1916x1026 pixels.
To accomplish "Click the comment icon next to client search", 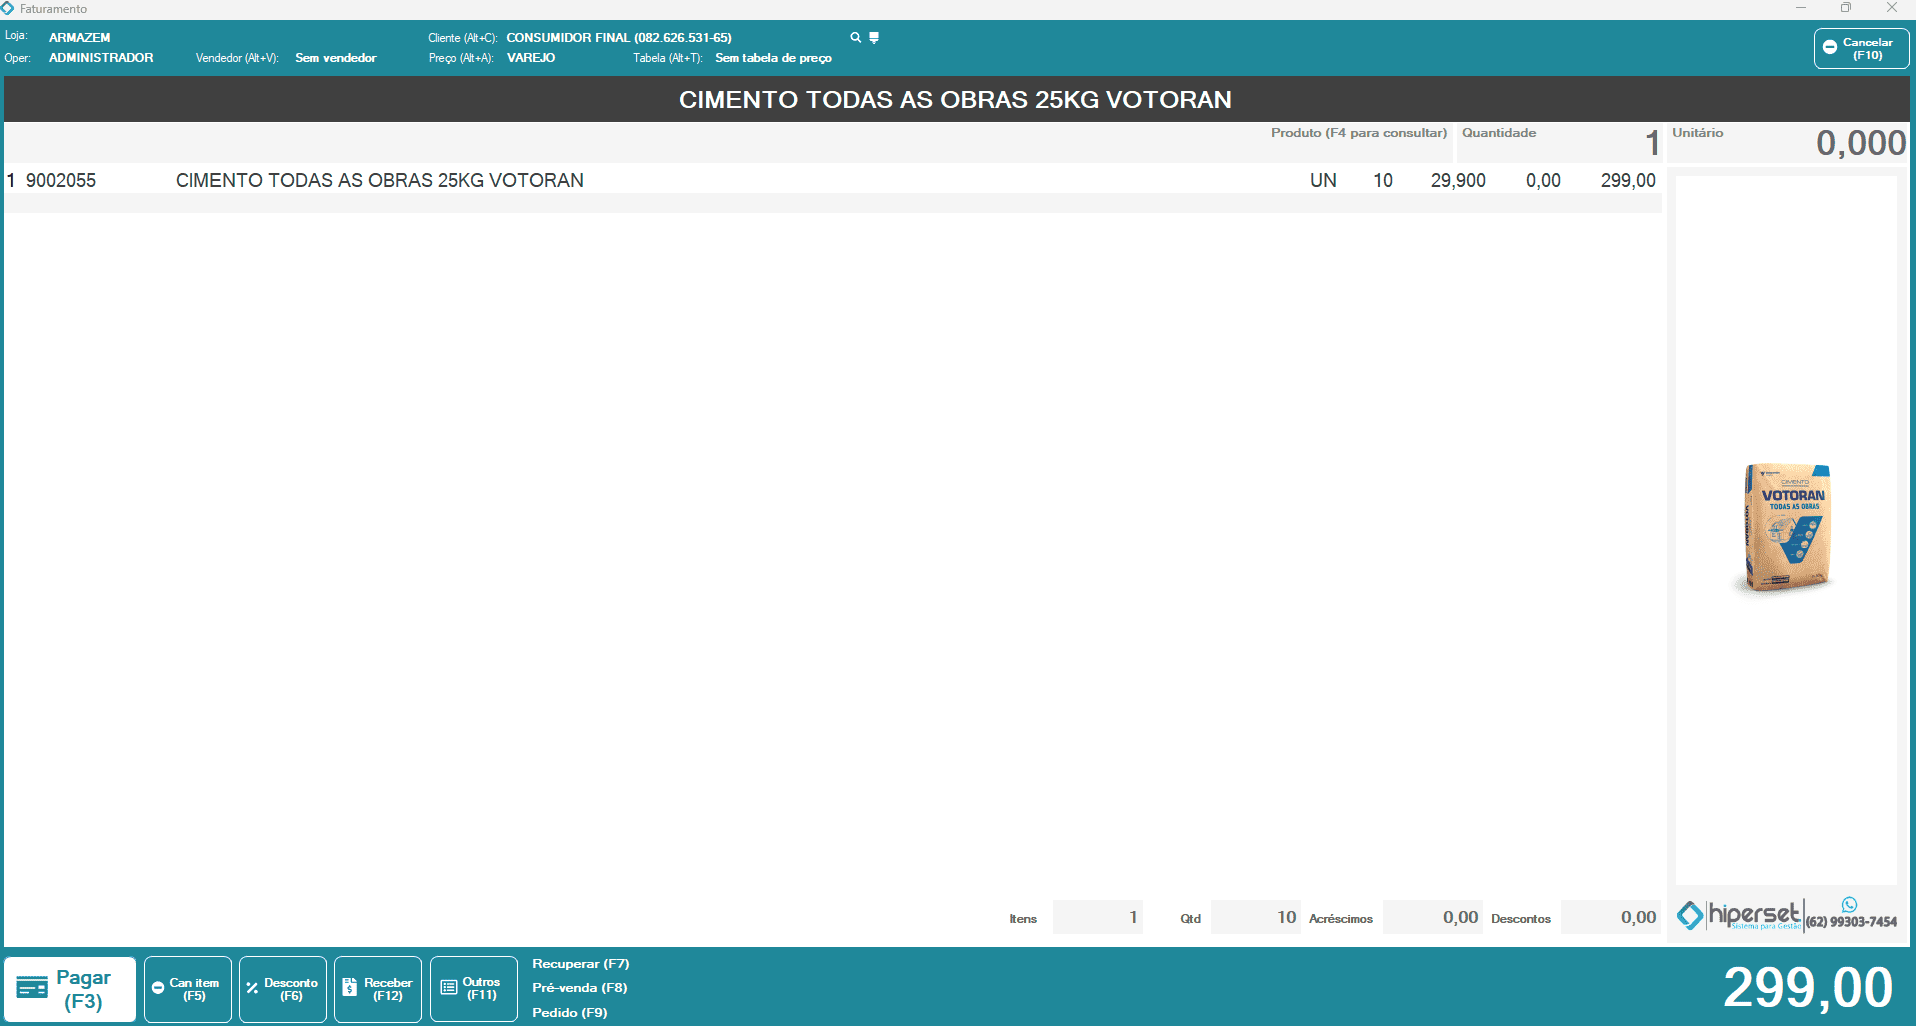I will point(874,38).
